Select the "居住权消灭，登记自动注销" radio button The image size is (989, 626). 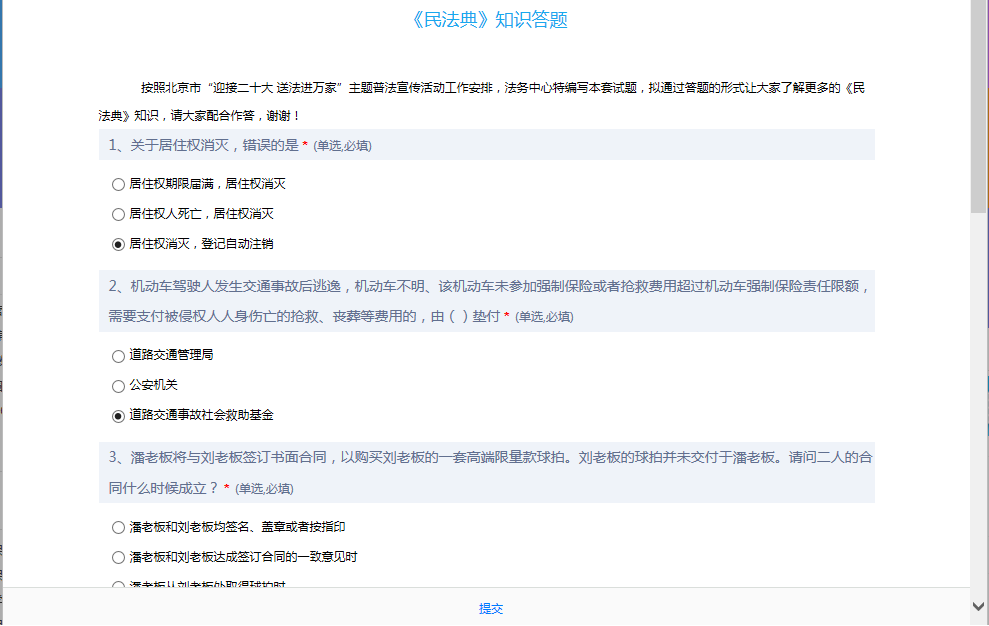119,244
